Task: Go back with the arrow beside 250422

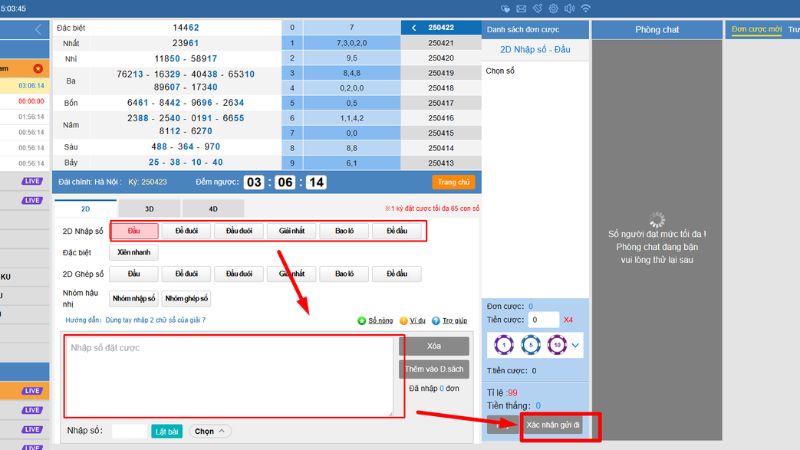Action: coord(415,28)
